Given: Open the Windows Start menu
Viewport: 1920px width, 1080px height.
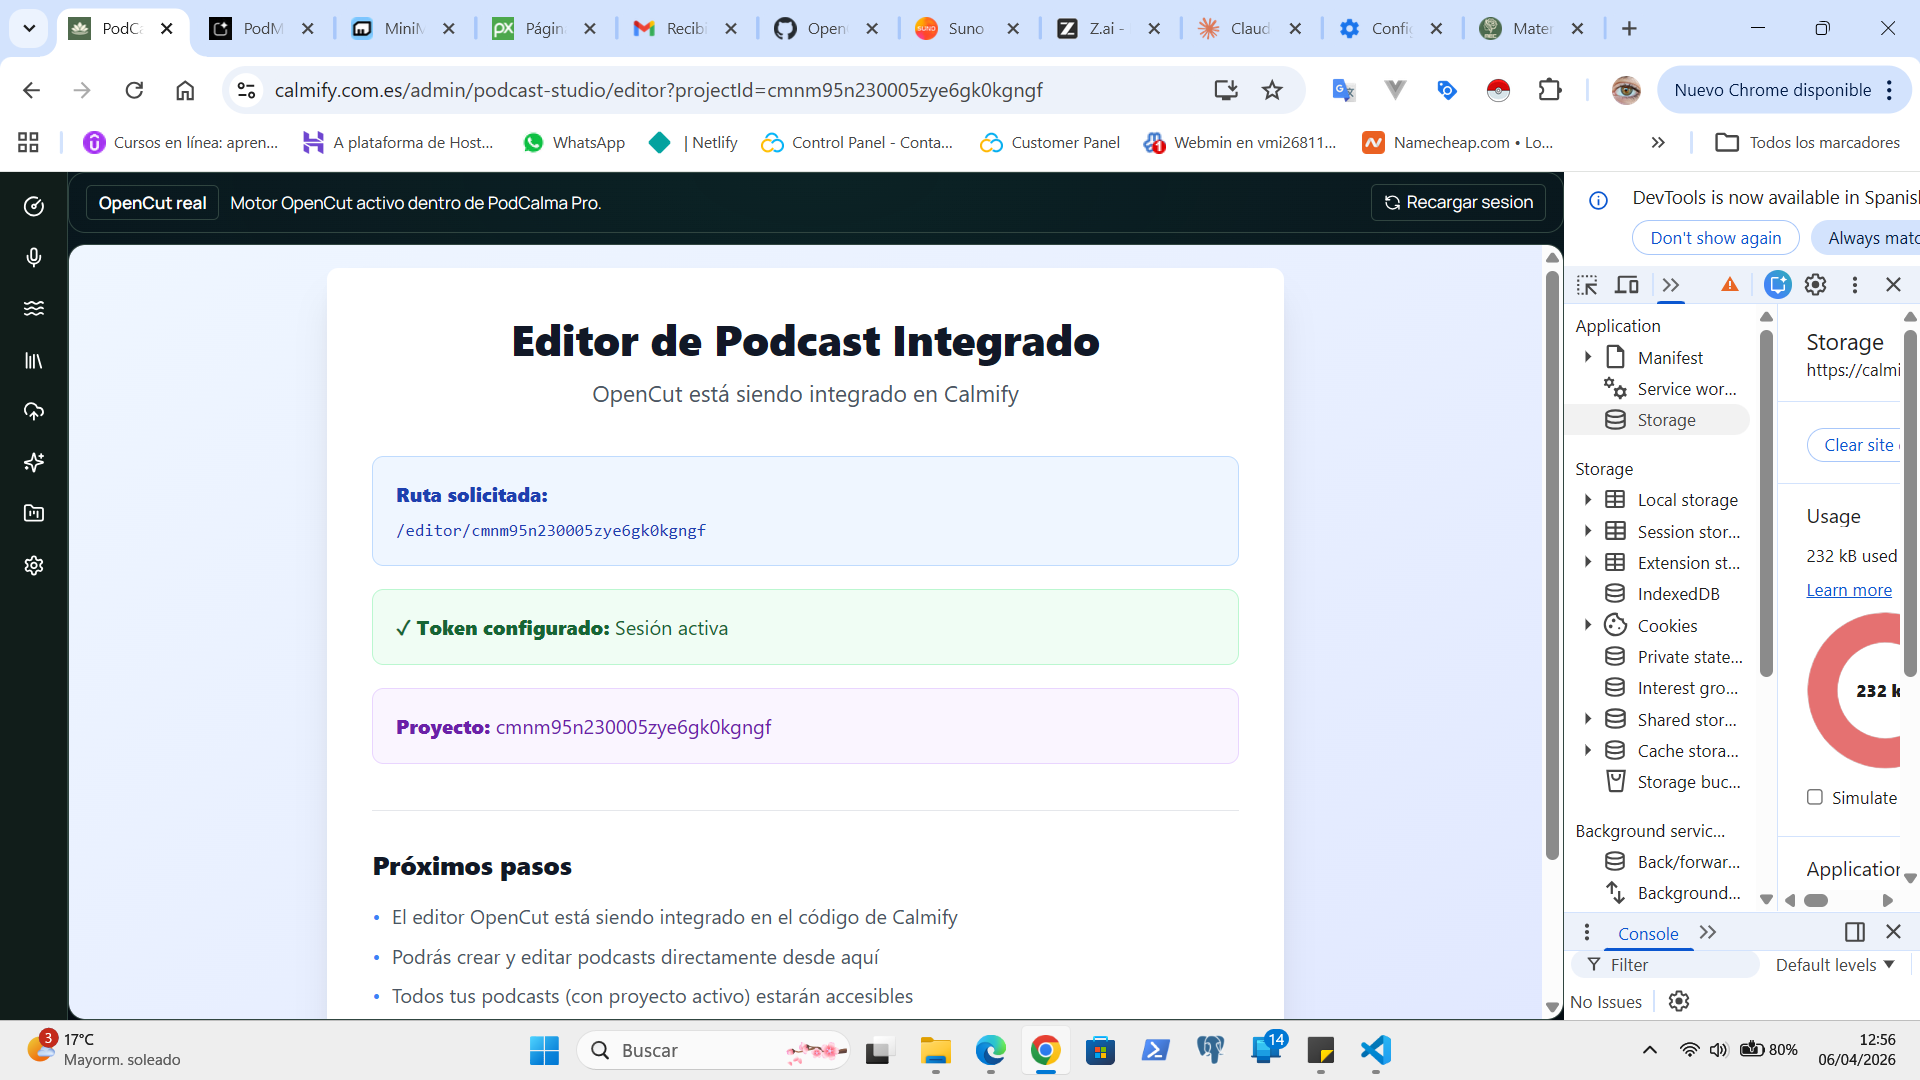Looking at the screenshot, I should (544, 1050).
